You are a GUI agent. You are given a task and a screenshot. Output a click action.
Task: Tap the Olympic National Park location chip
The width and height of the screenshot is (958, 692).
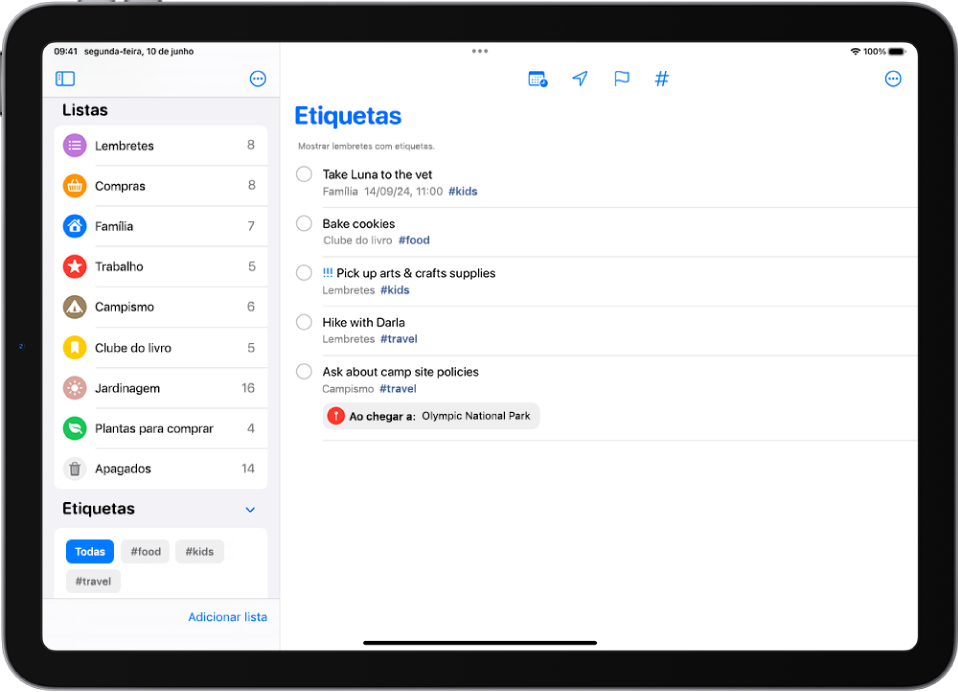432,416
